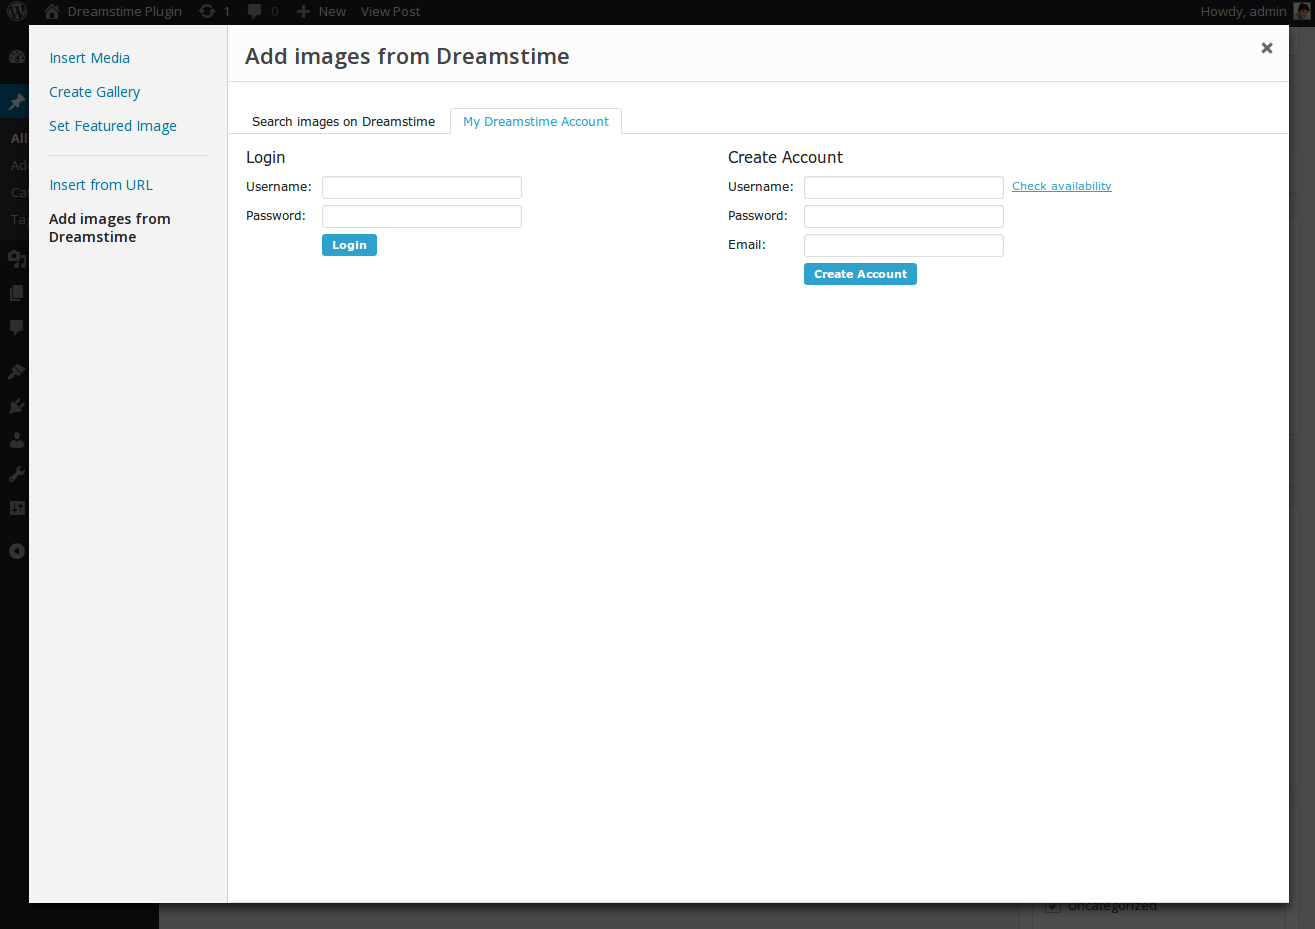
Task: Close the Dreamstime media dialog
Action: point(1266,48)
